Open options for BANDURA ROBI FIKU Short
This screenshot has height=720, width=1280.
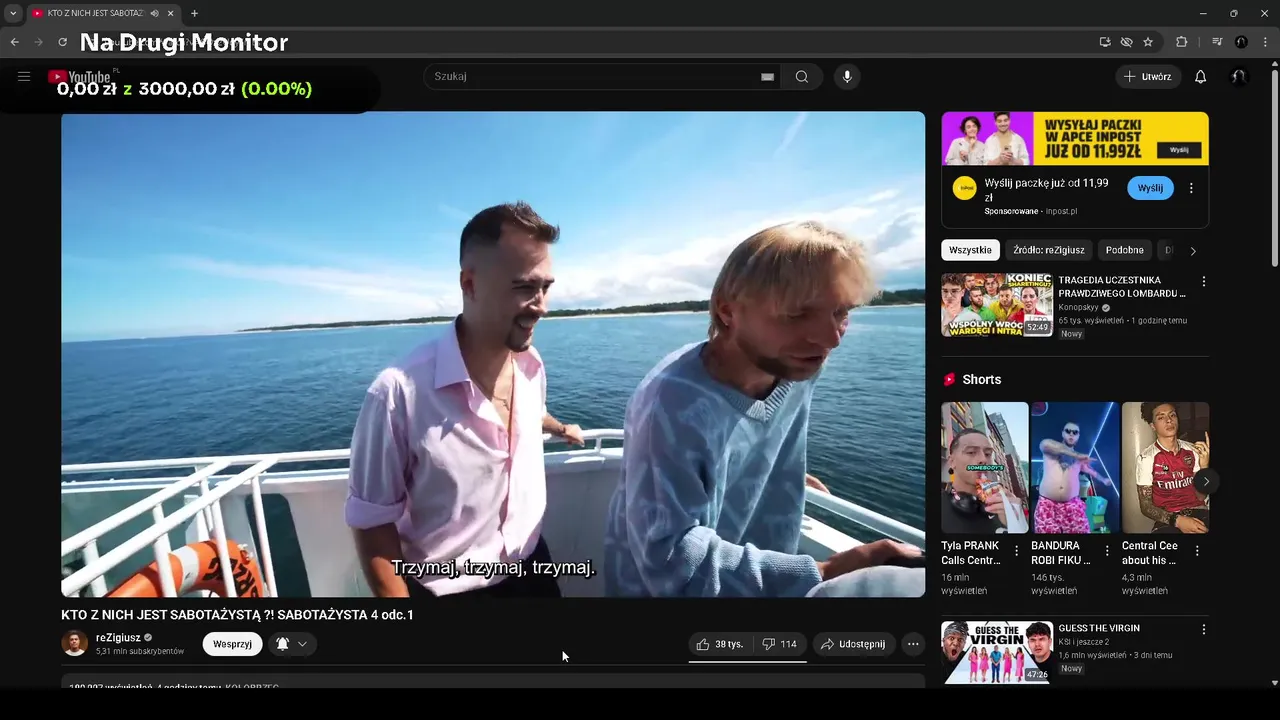coord(1107,551)
